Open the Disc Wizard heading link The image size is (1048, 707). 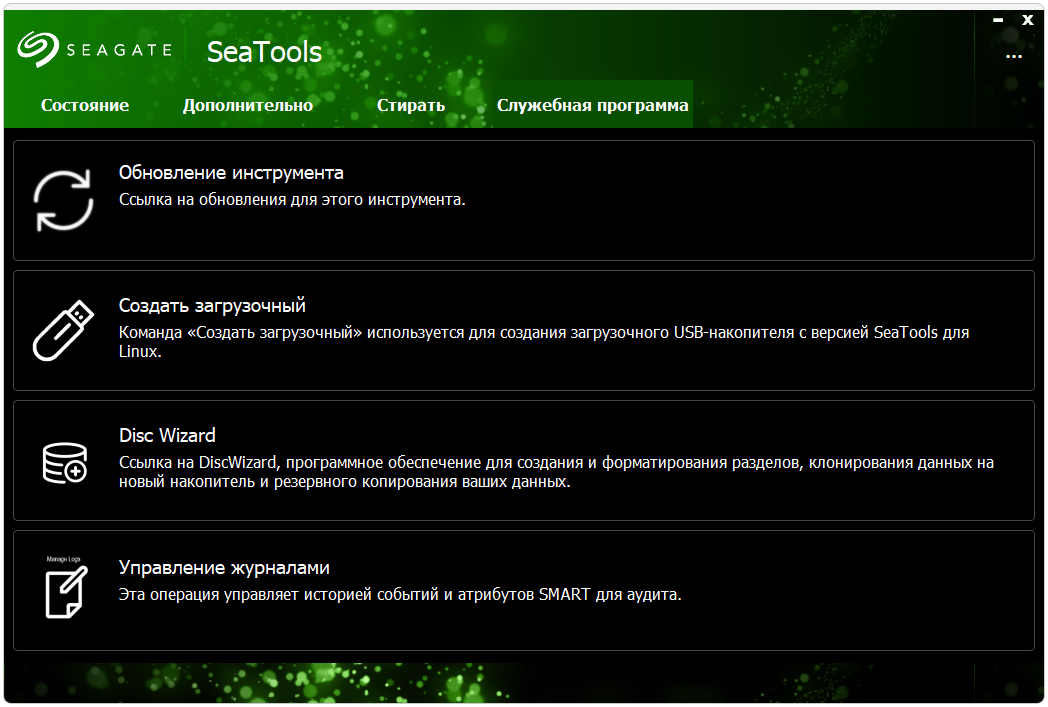(x=167, y=436)
